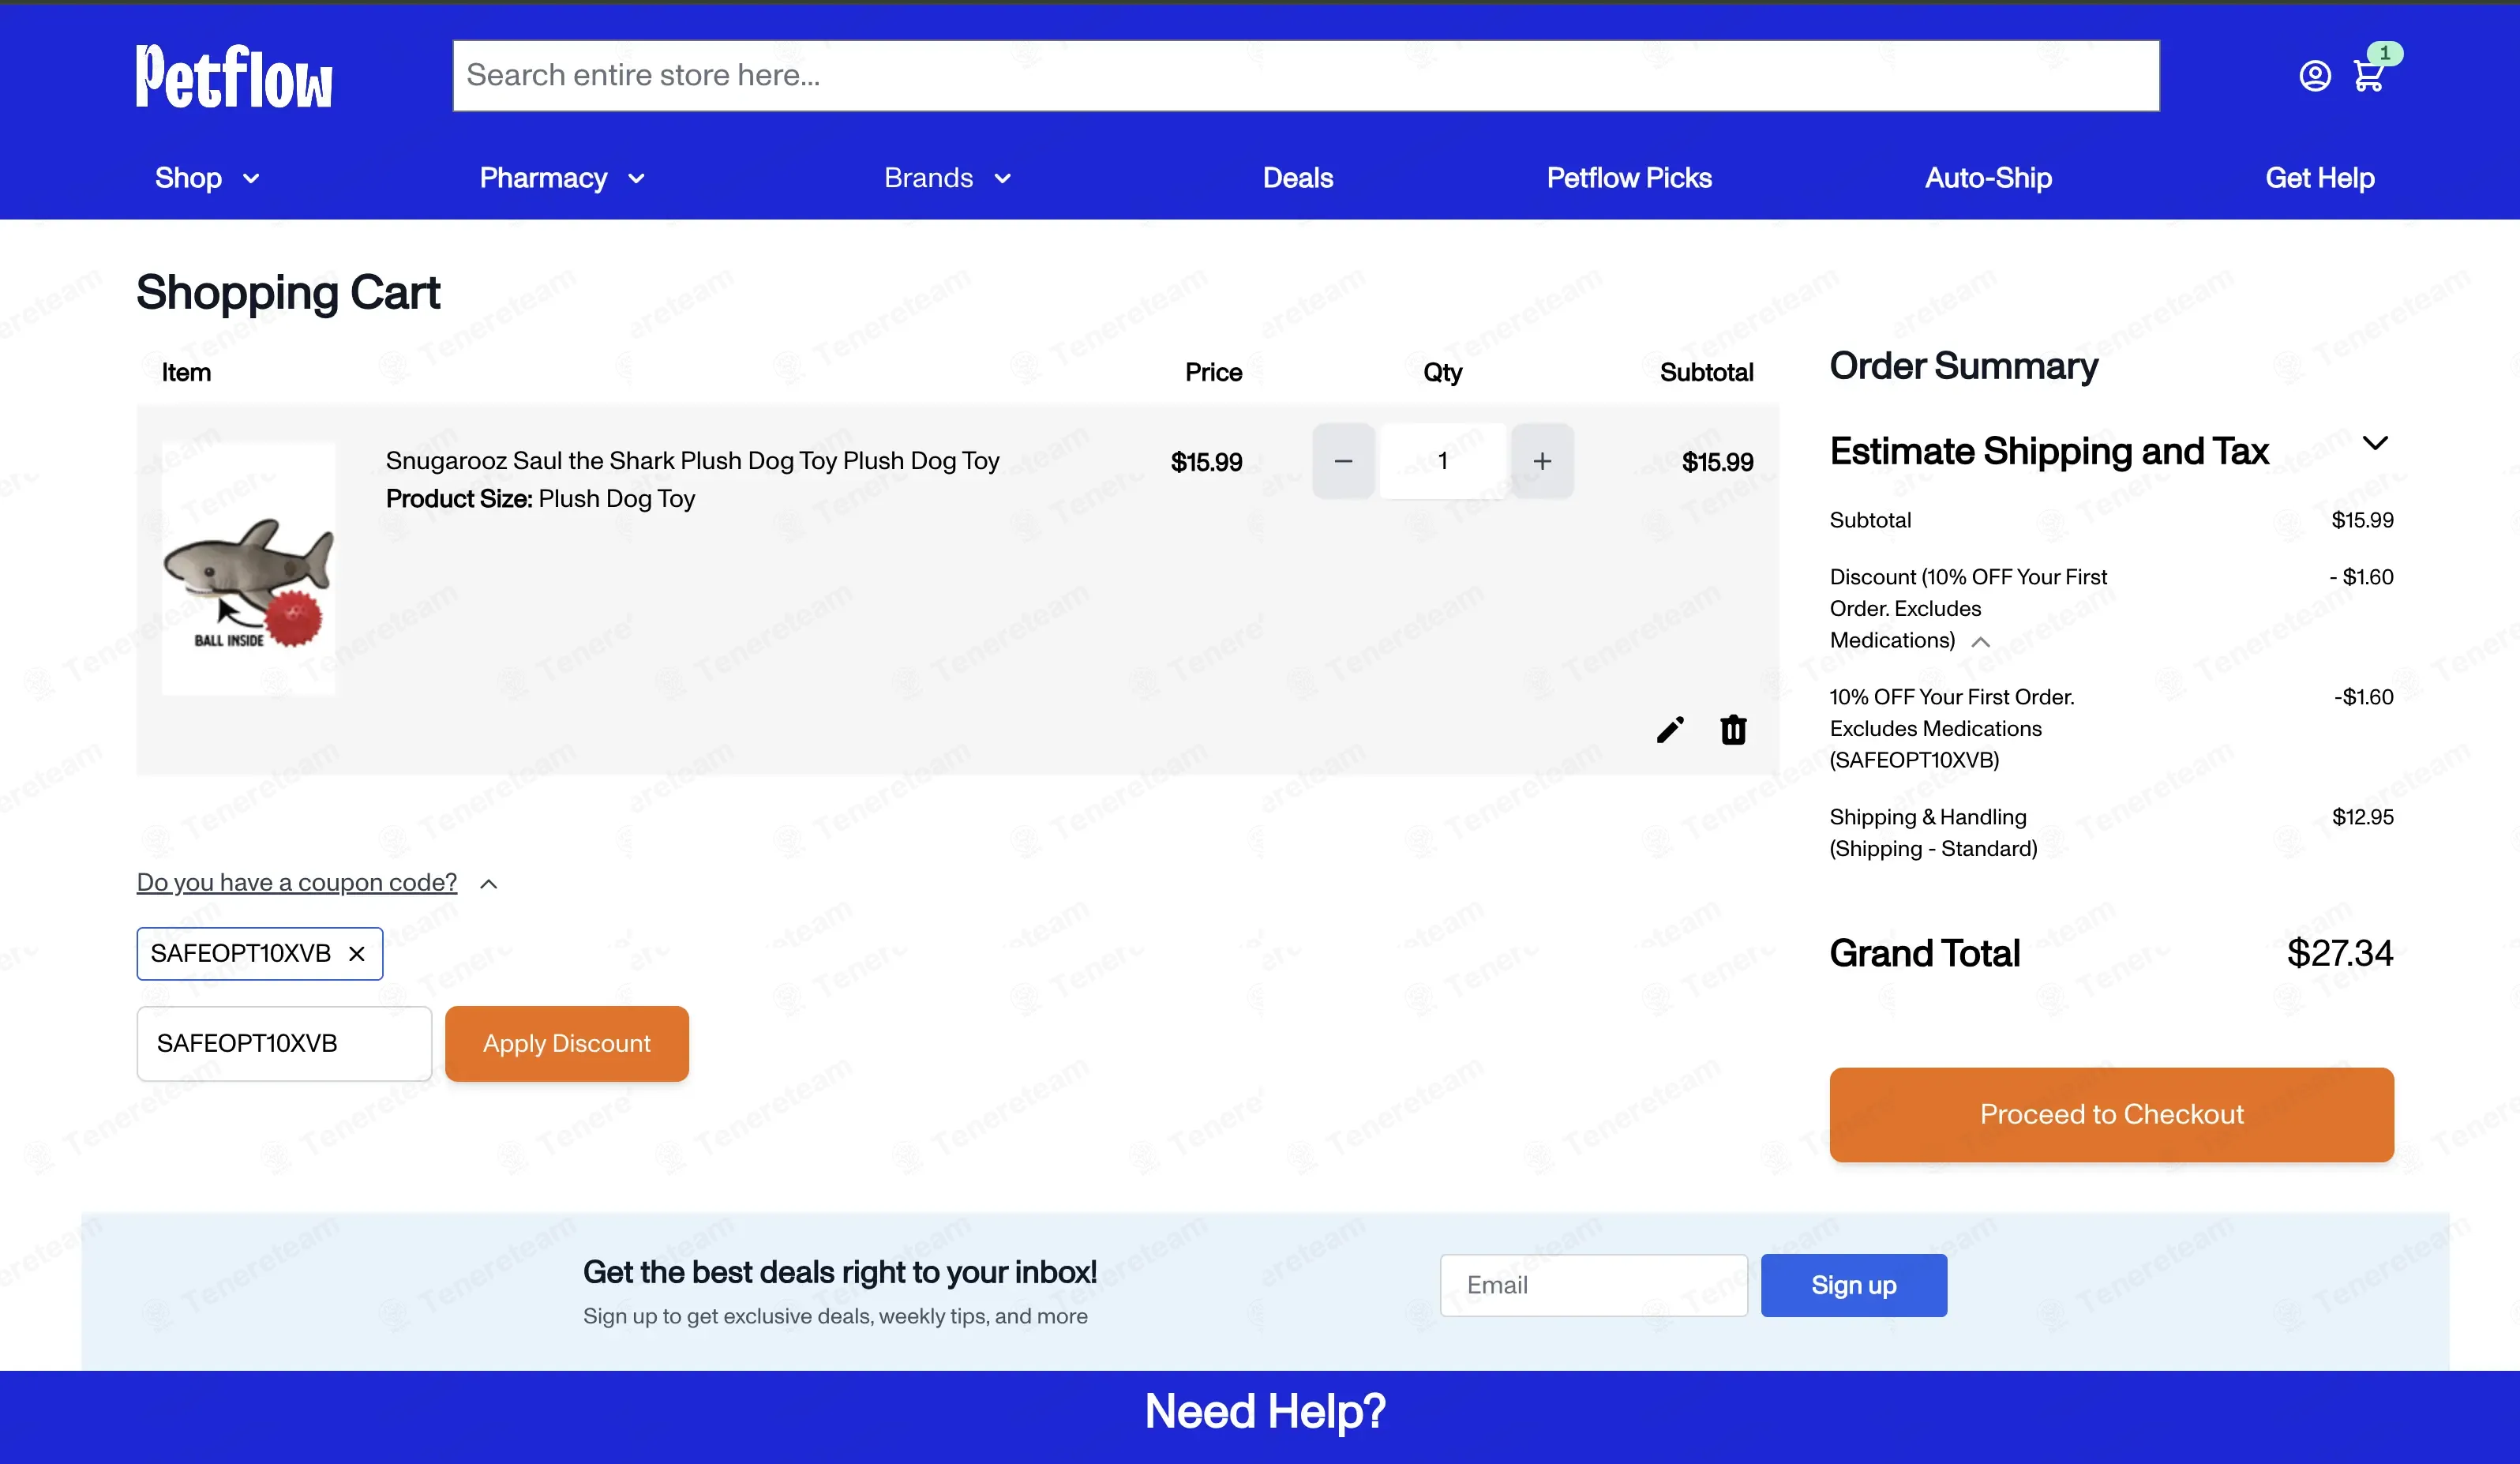2520x1464 pixels.
Task: Click the Shipping & Handling amount $12.95
Action: pyautogui.click(x=2362, y=817)
